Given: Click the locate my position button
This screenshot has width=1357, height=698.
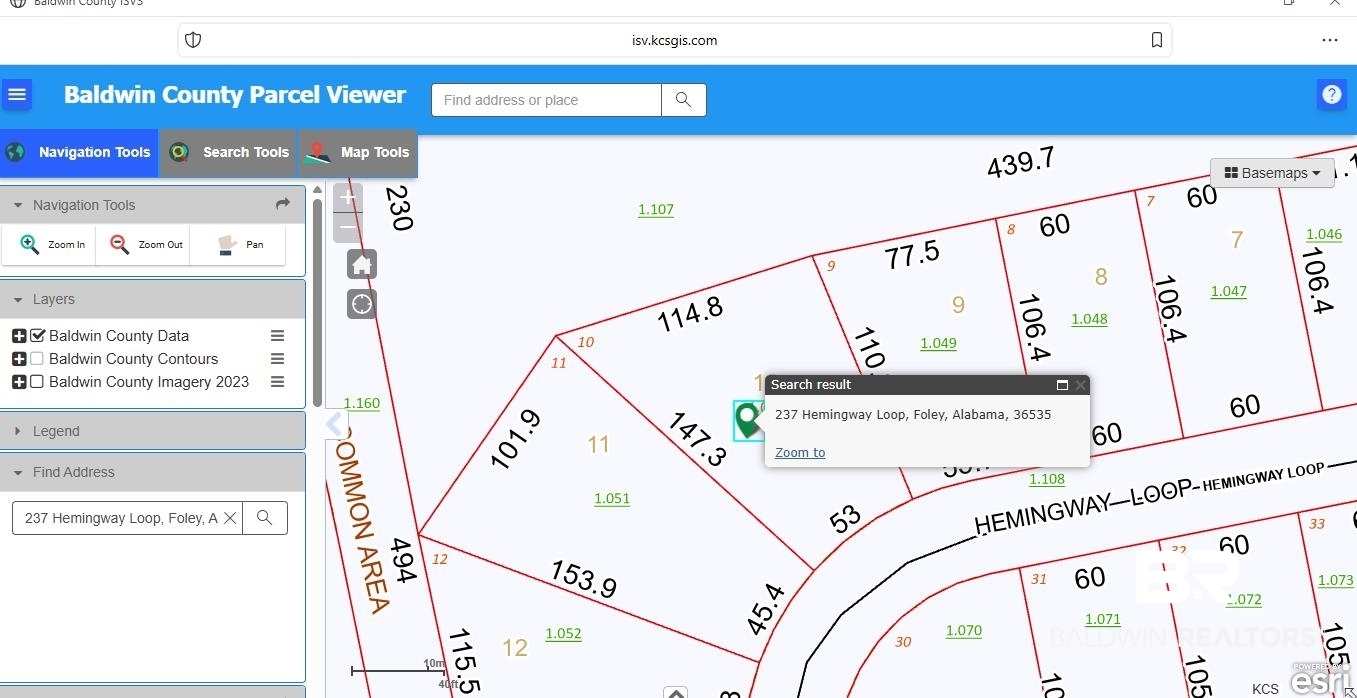Looking at the screenshot, I should 362,304.
